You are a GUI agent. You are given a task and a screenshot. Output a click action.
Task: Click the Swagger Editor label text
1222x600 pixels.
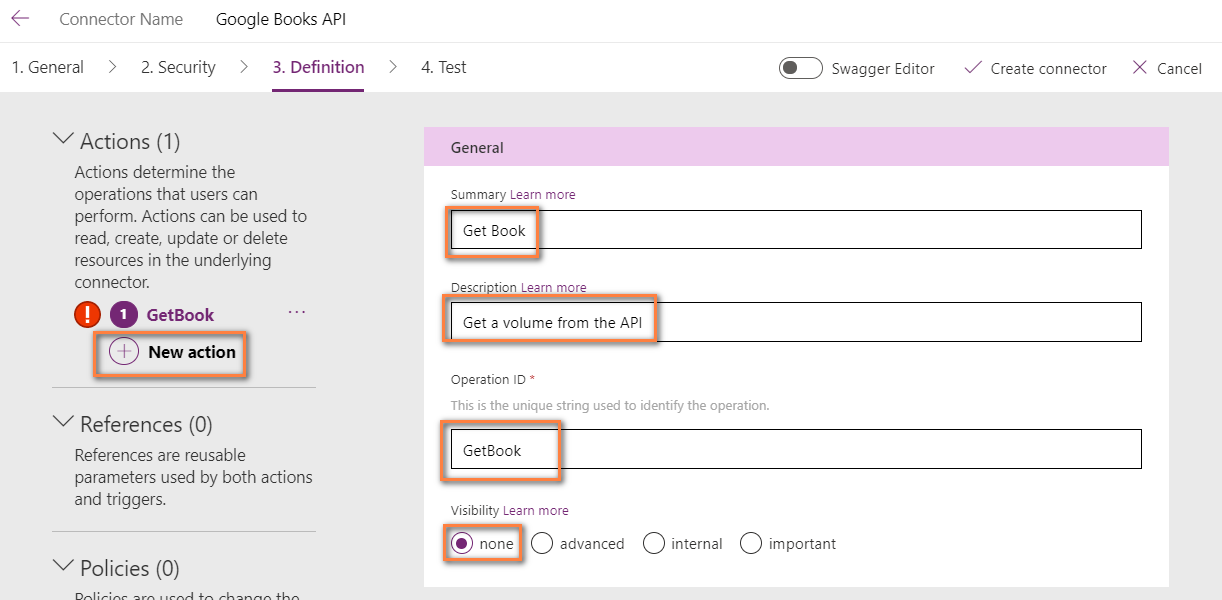[x=883, y=69]
